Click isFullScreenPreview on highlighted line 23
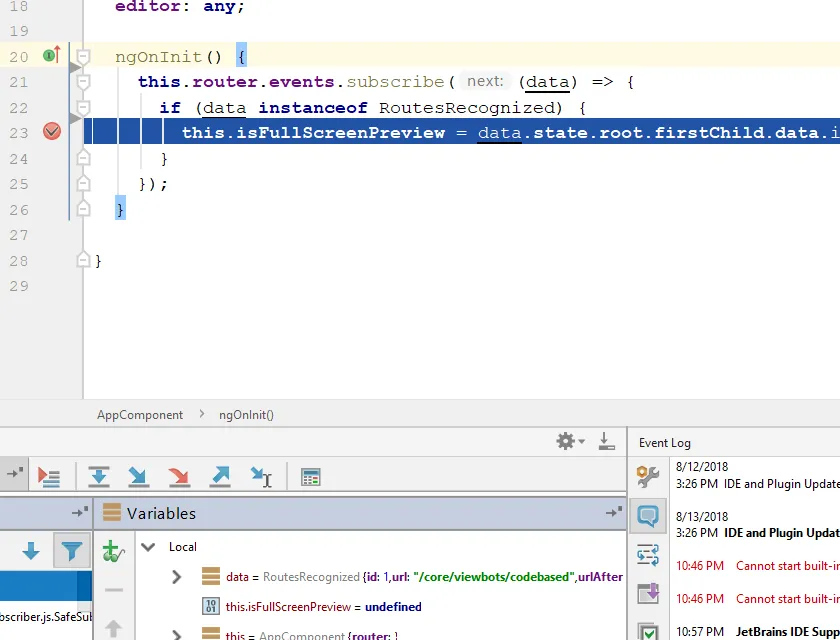 (x=340, y=132)
